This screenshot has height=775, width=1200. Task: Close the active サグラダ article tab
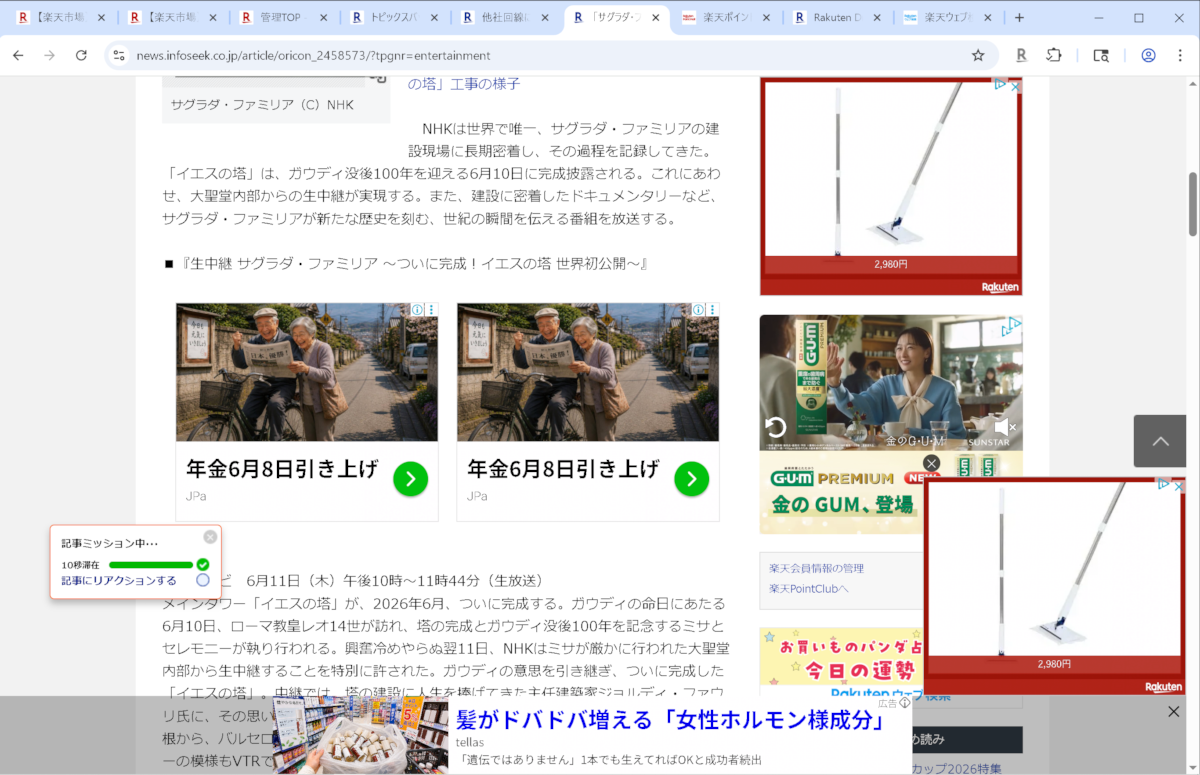[x=656, y=17]
